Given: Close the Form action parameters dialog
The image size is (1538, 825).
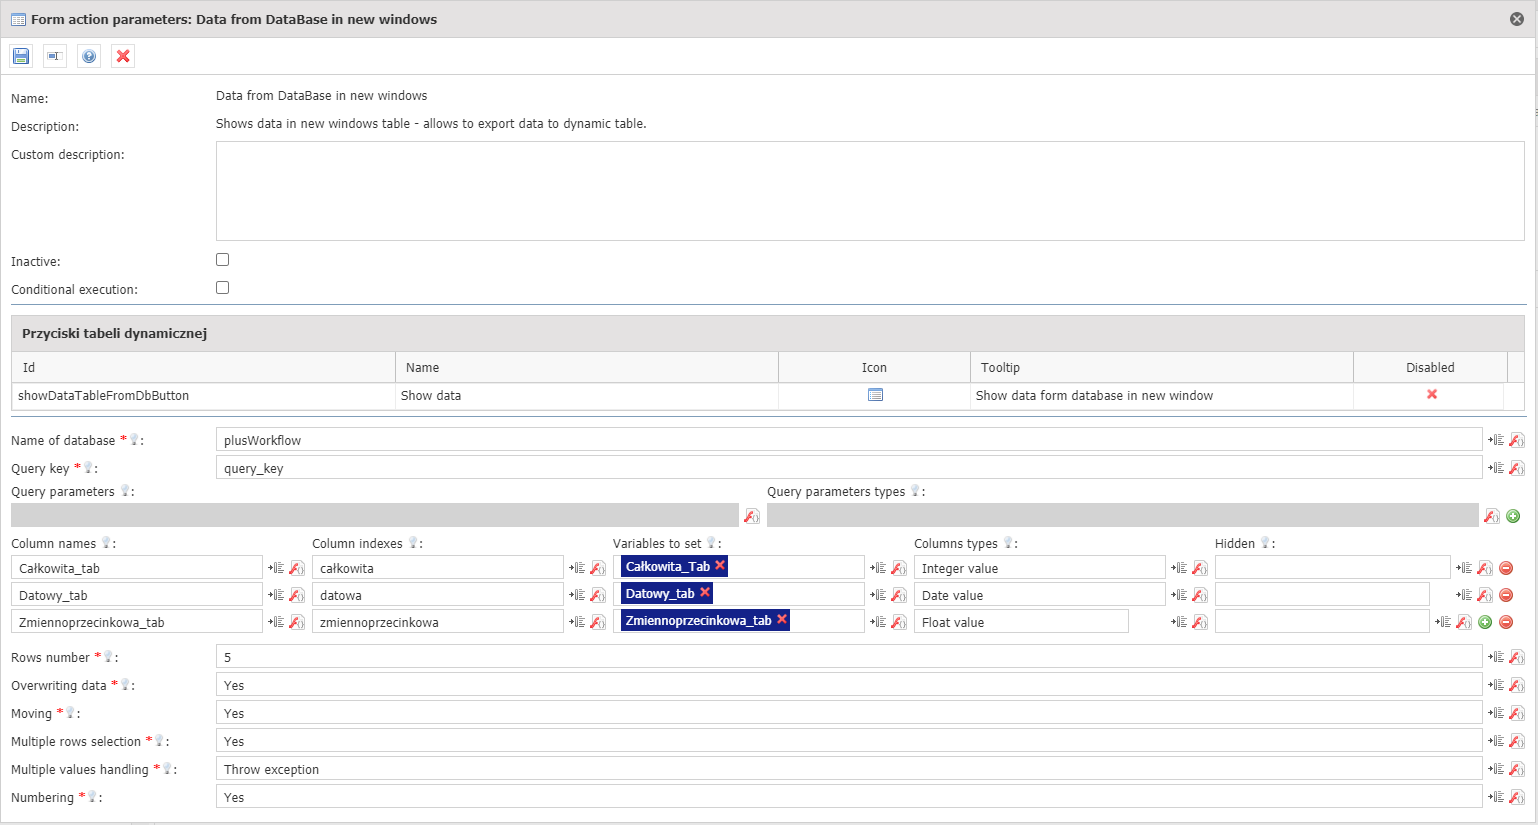Looking at the screenshot, I should [x=1516, y=19].
